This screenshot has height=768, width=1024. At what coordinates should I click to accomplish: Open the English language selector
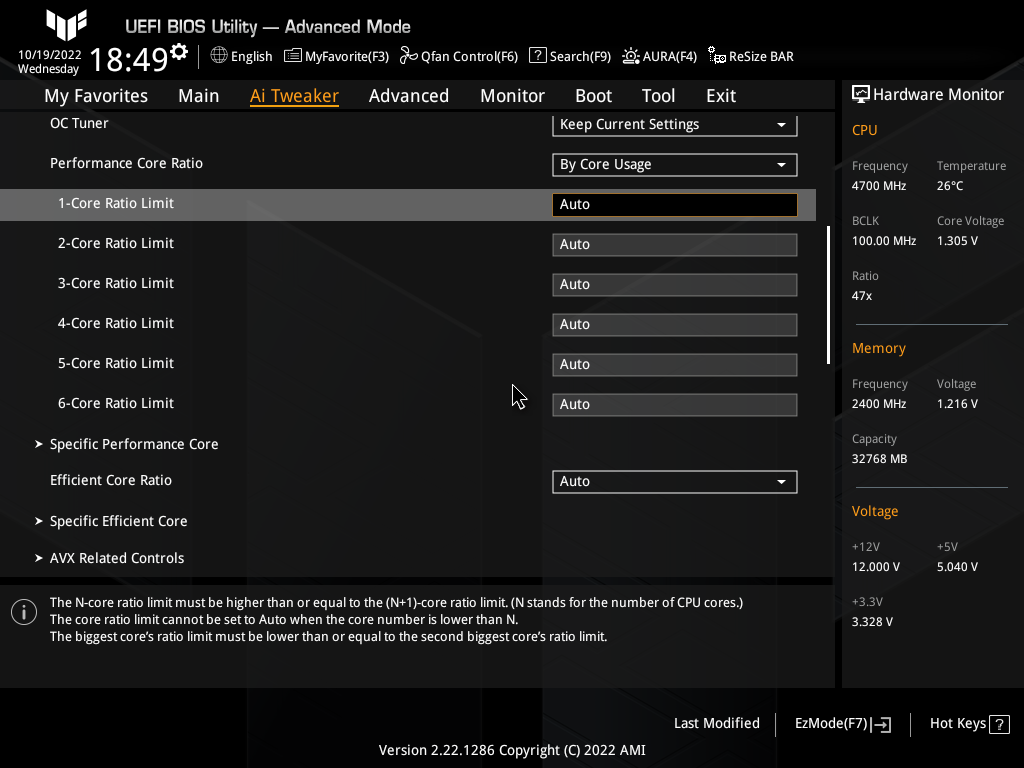tap(241, 56)
